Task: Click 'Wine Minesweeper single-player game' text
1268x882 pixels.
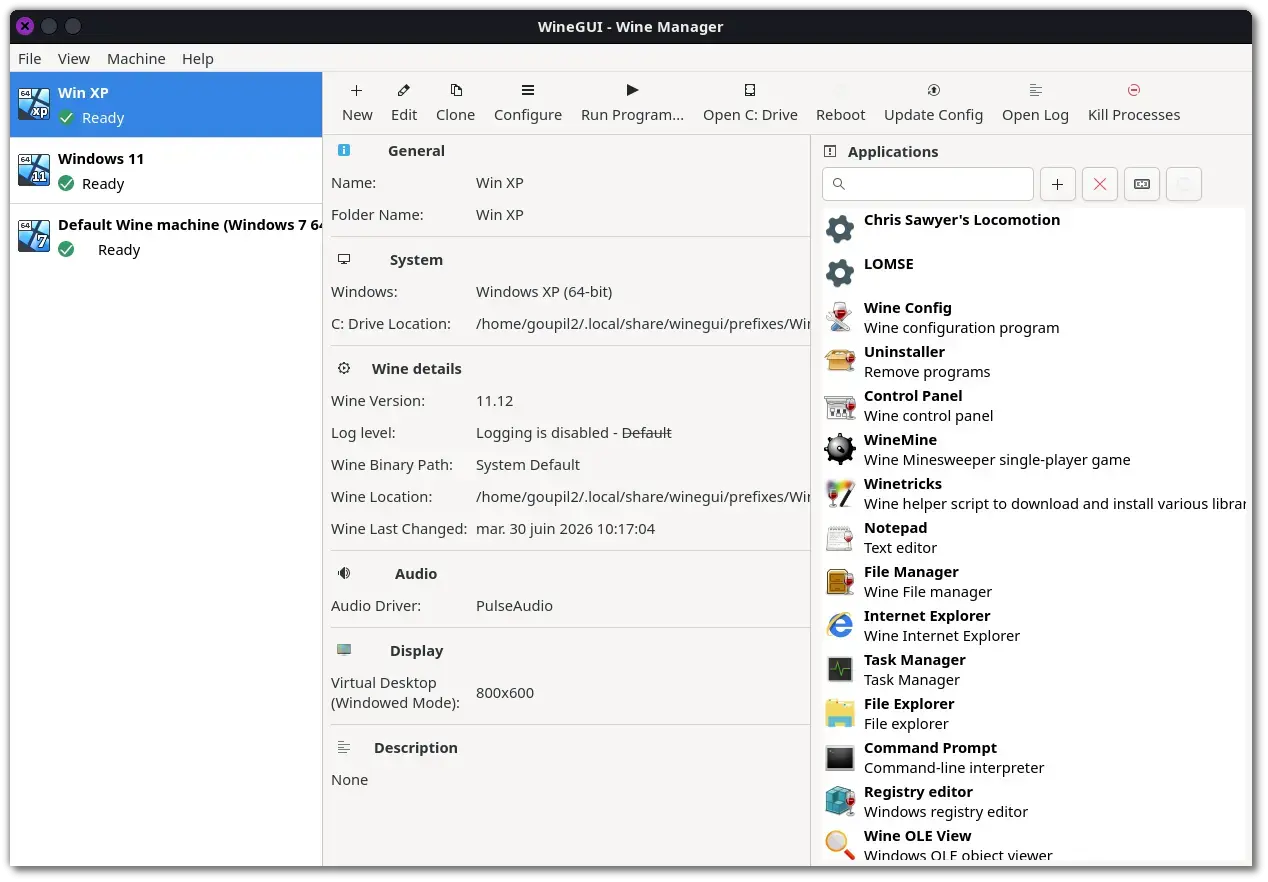Action: [997, 460]
